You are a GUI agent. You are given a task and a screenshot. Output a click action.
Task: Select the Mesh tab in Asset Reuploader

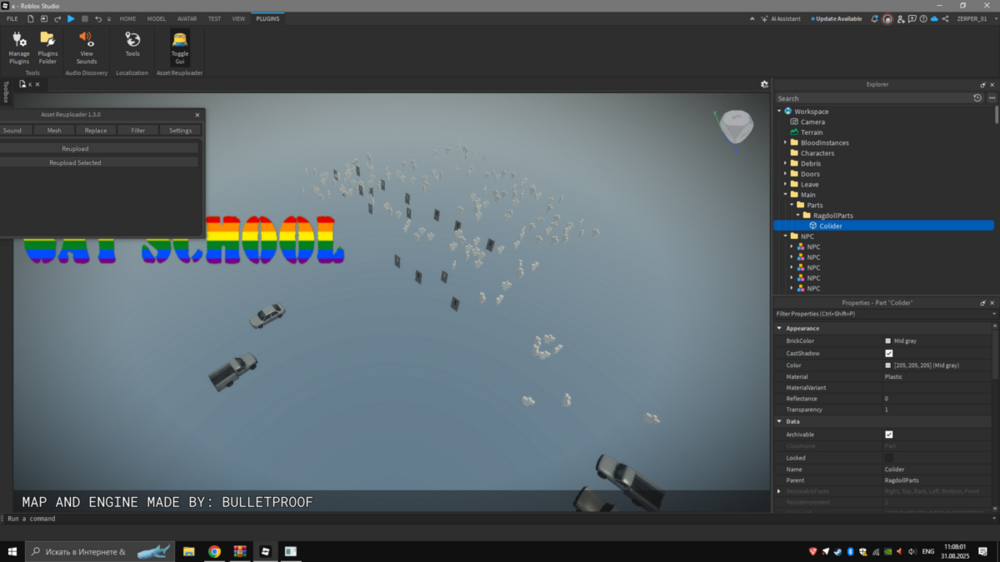tap(54, 130)
